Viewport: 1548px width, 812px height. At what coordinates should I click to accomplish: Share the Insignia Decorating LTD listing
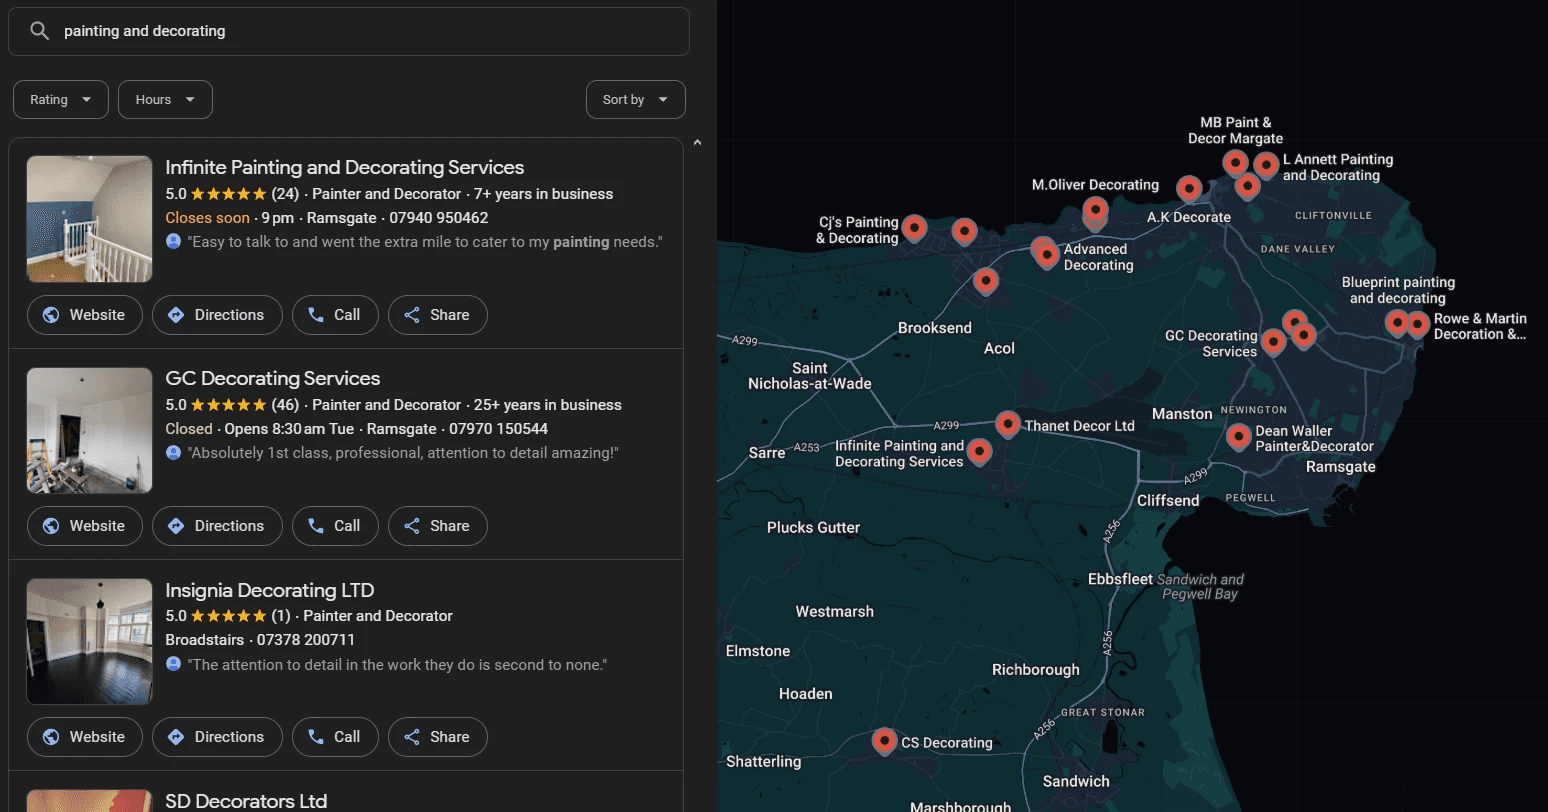[437, 737]
